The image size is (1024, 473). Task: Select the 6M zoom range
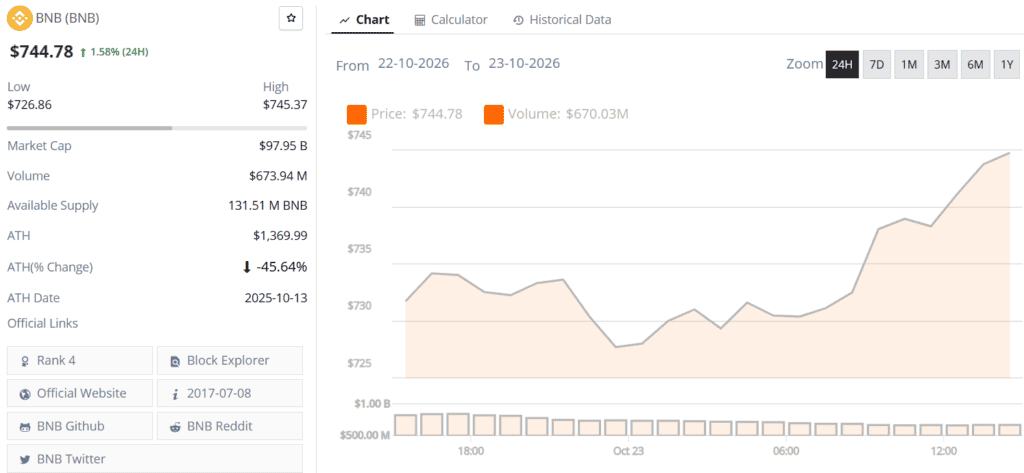[x=975, y=65]
